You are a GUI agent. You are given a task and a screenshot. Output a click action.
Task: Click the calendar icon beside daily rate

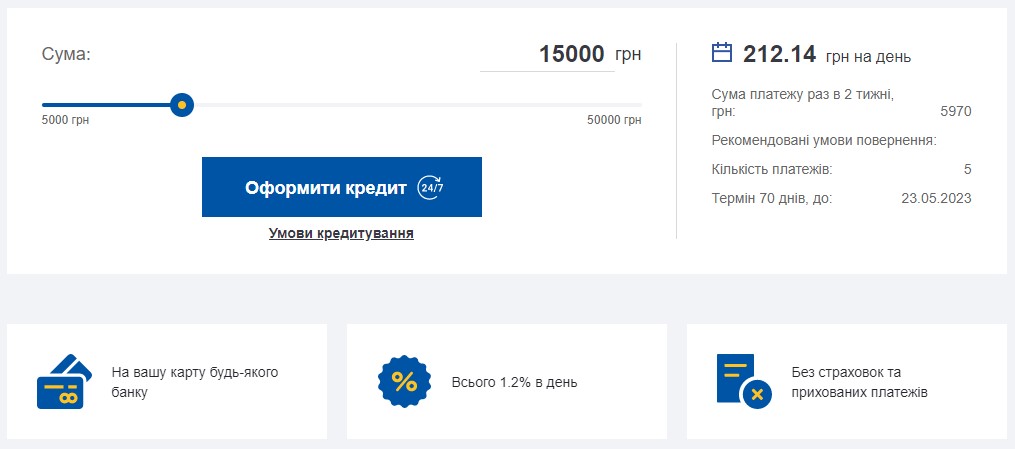click(x=722, y=52)
